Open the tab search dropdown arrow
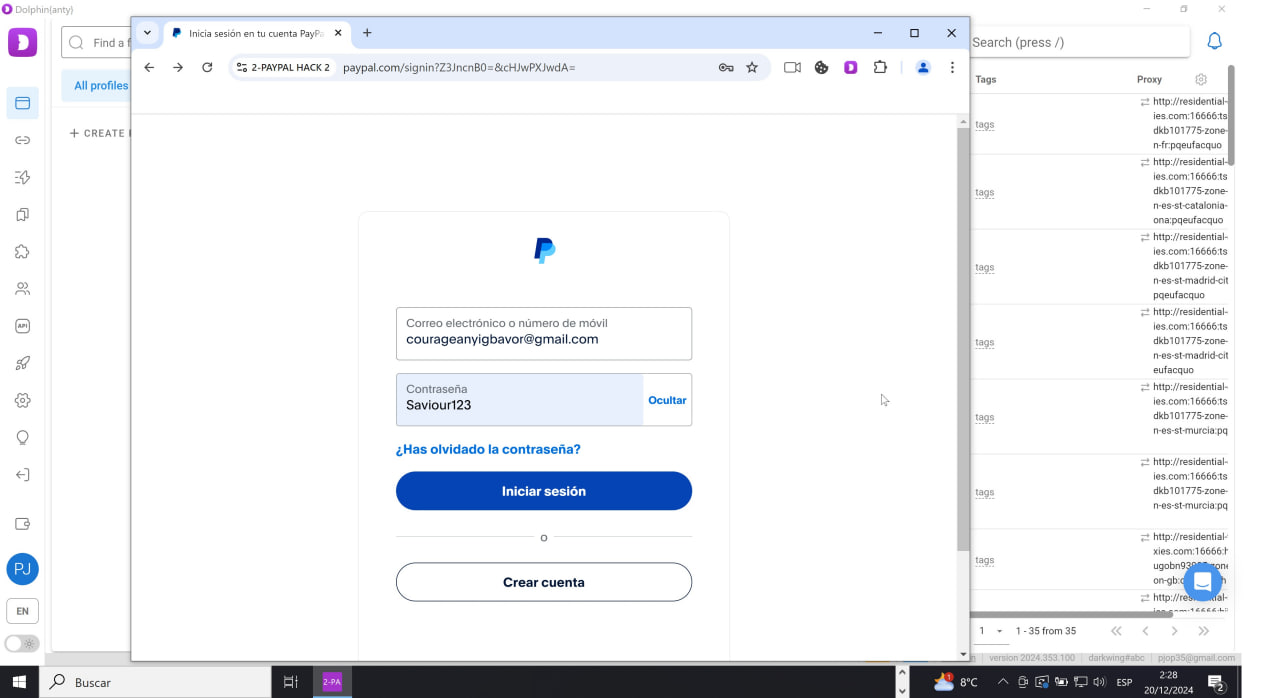Screen dimensions: 1280x698 pos(147,32)
